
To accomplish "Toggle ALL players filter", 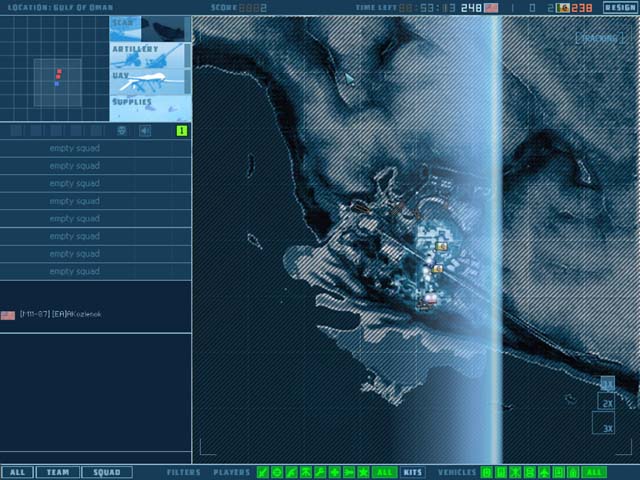I will 384,472.
